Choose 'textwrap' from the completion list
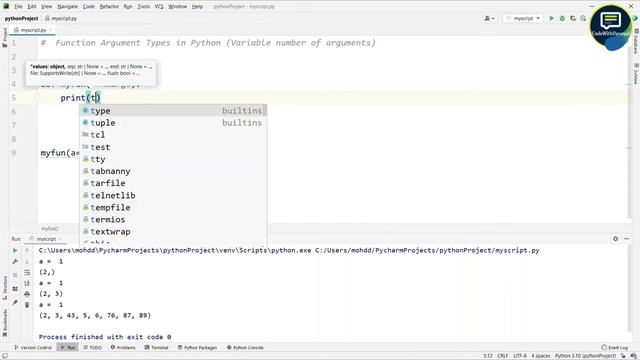This screenshot has width=640, height=360. point(173,231)
